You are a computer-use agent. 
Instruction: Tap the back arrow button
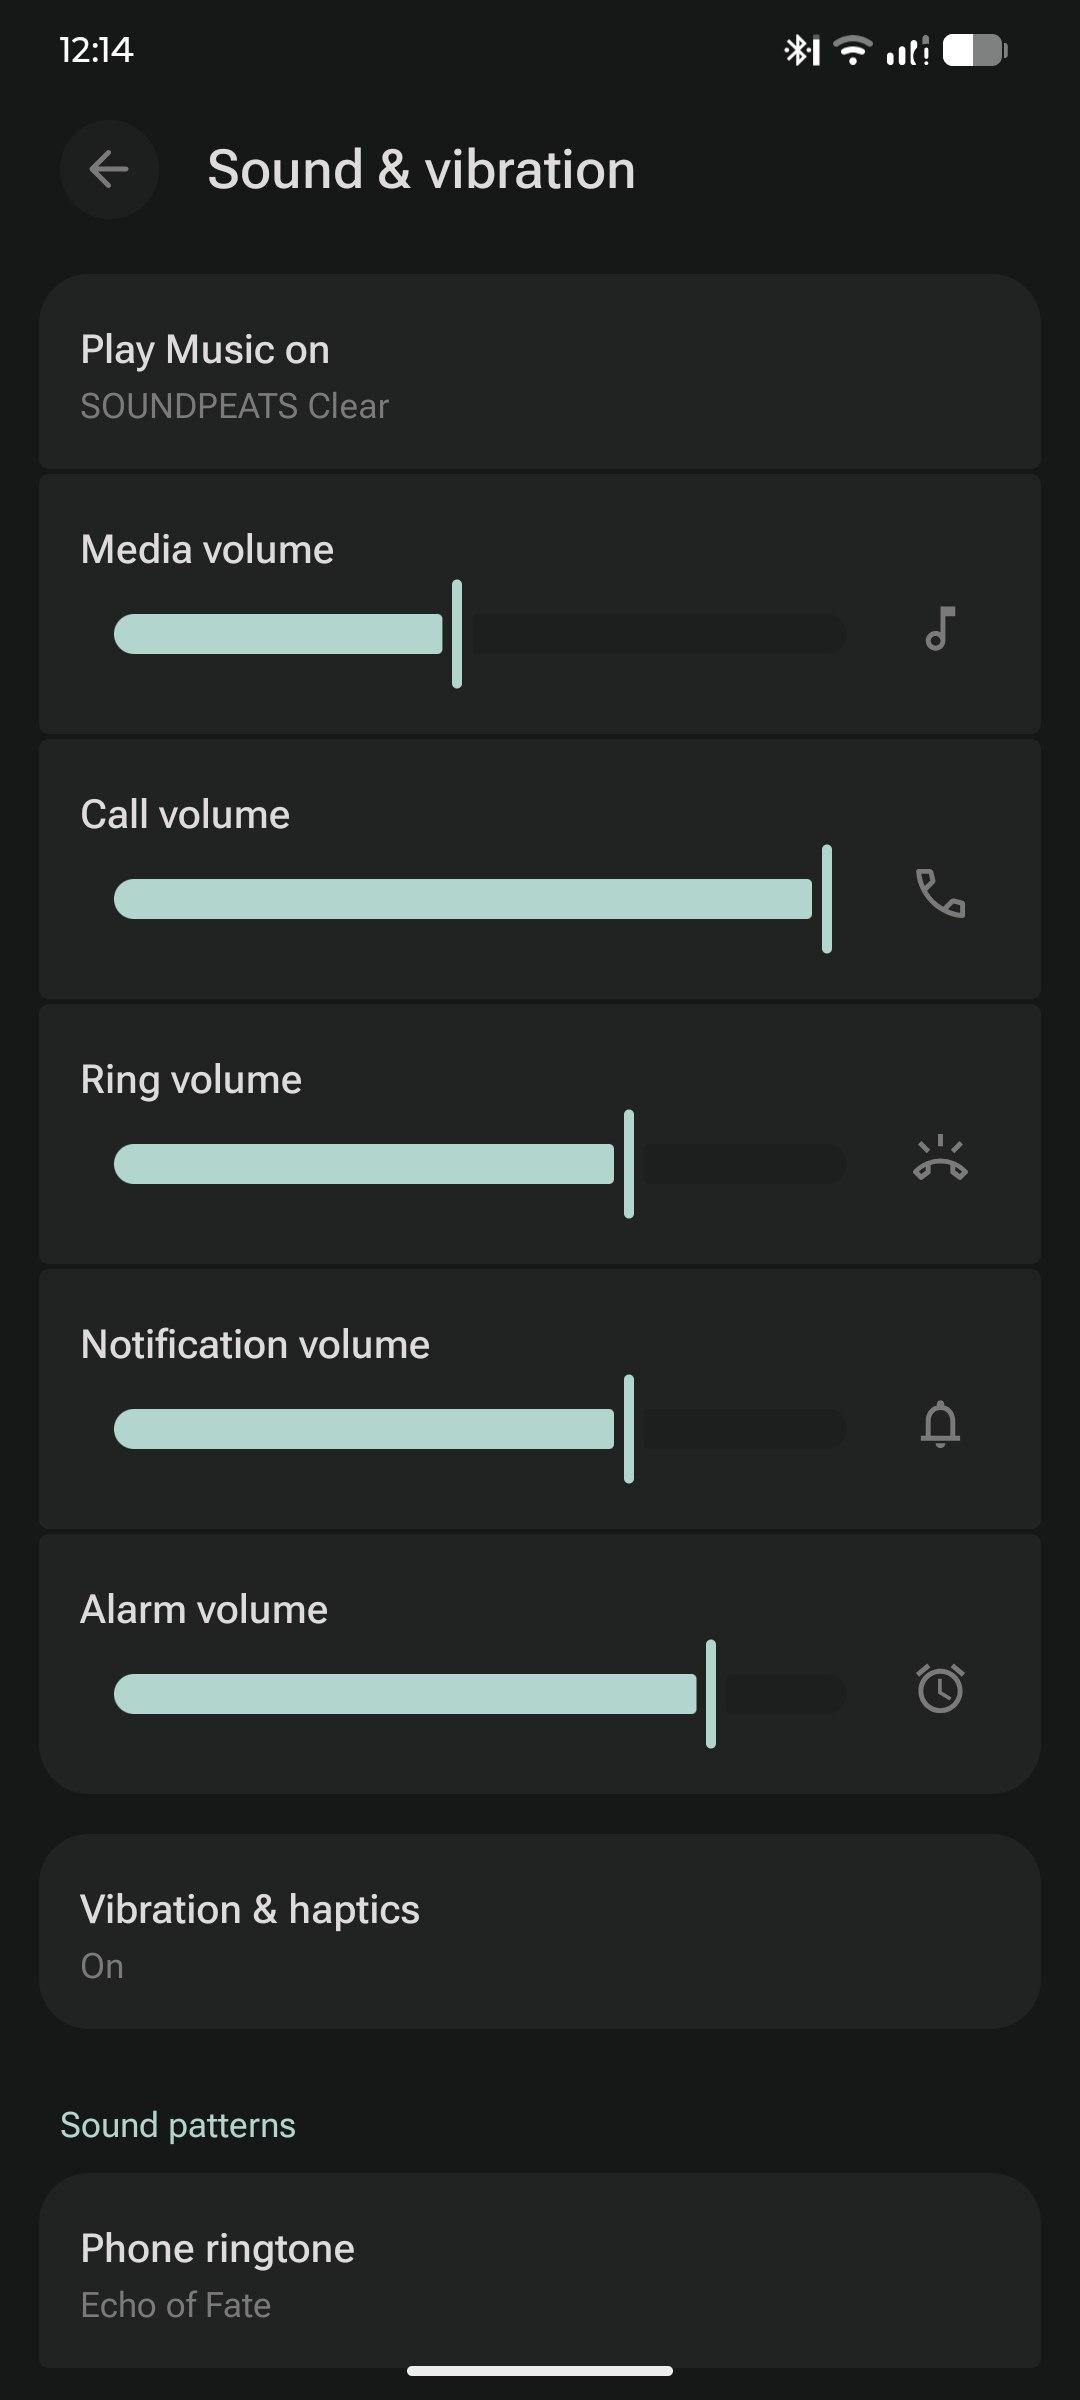(109, 170)
